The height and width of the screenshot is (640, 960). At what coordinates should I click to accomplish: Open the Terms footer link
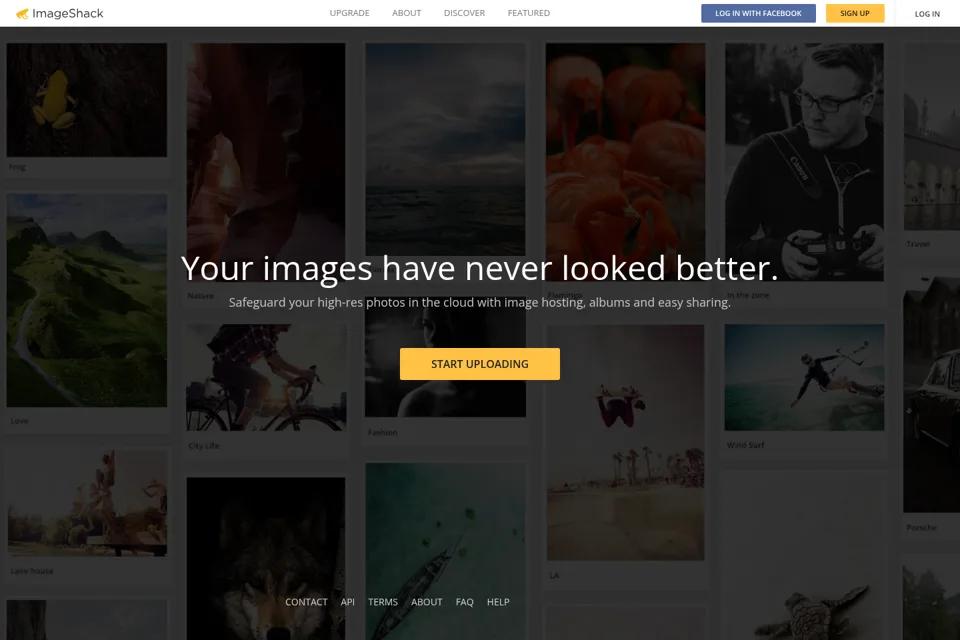tap(383, 602)
